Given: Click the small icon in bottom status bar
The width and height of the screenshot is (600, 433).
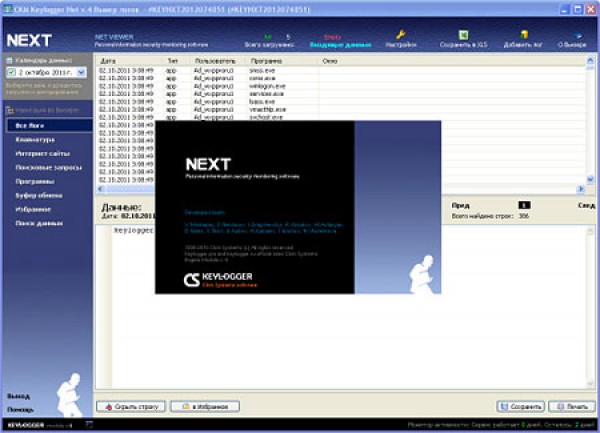Looking at the screenshot, I should (x=89, y=424).
